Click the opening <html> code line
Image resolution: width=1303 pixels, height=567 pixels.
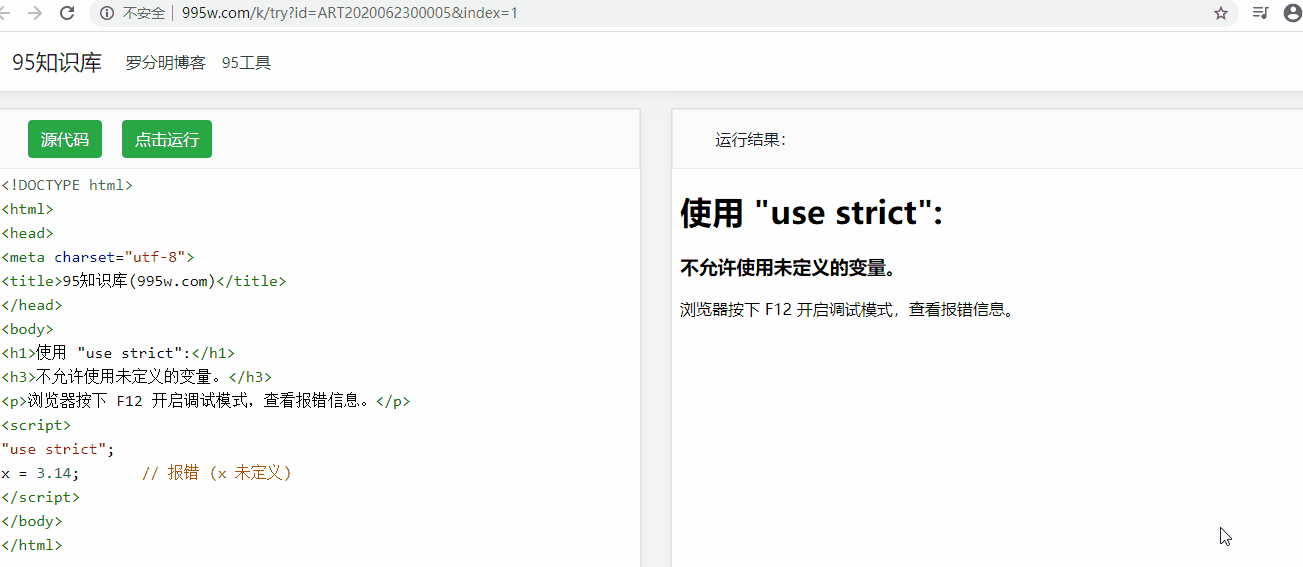27,209
